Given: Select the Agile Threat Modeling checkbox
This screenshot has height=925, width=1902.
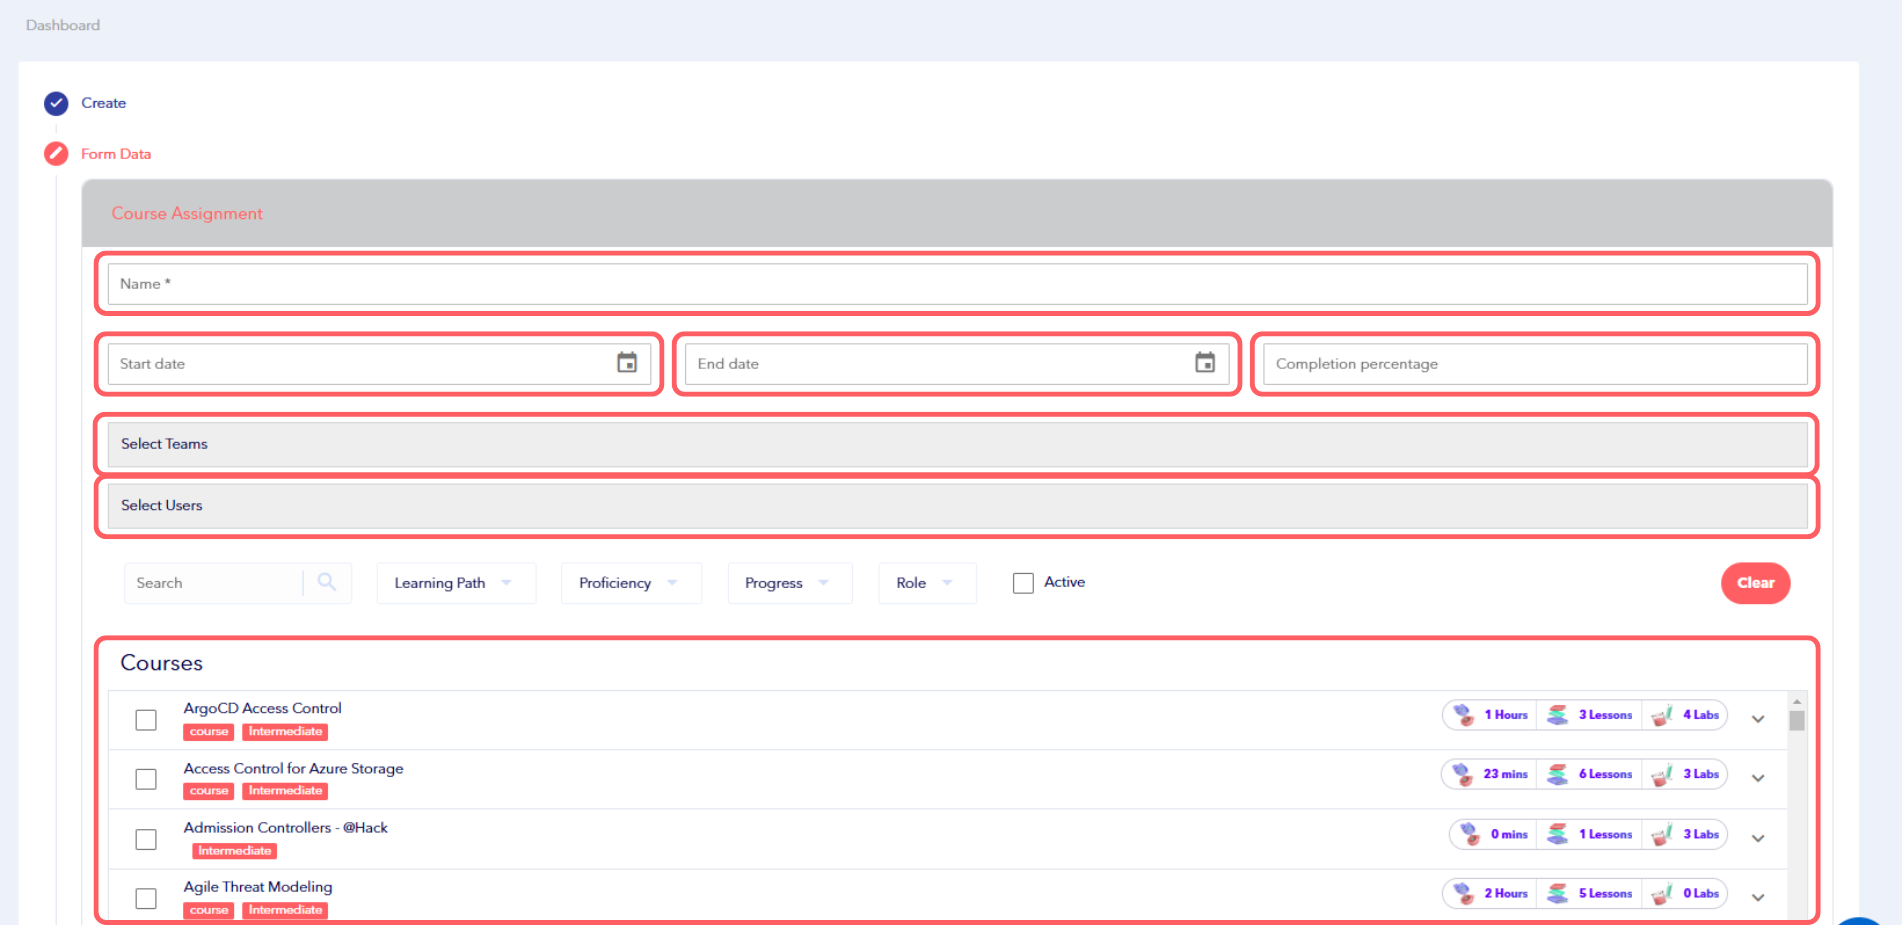Looking at the screenshot, I should point(146,898).
